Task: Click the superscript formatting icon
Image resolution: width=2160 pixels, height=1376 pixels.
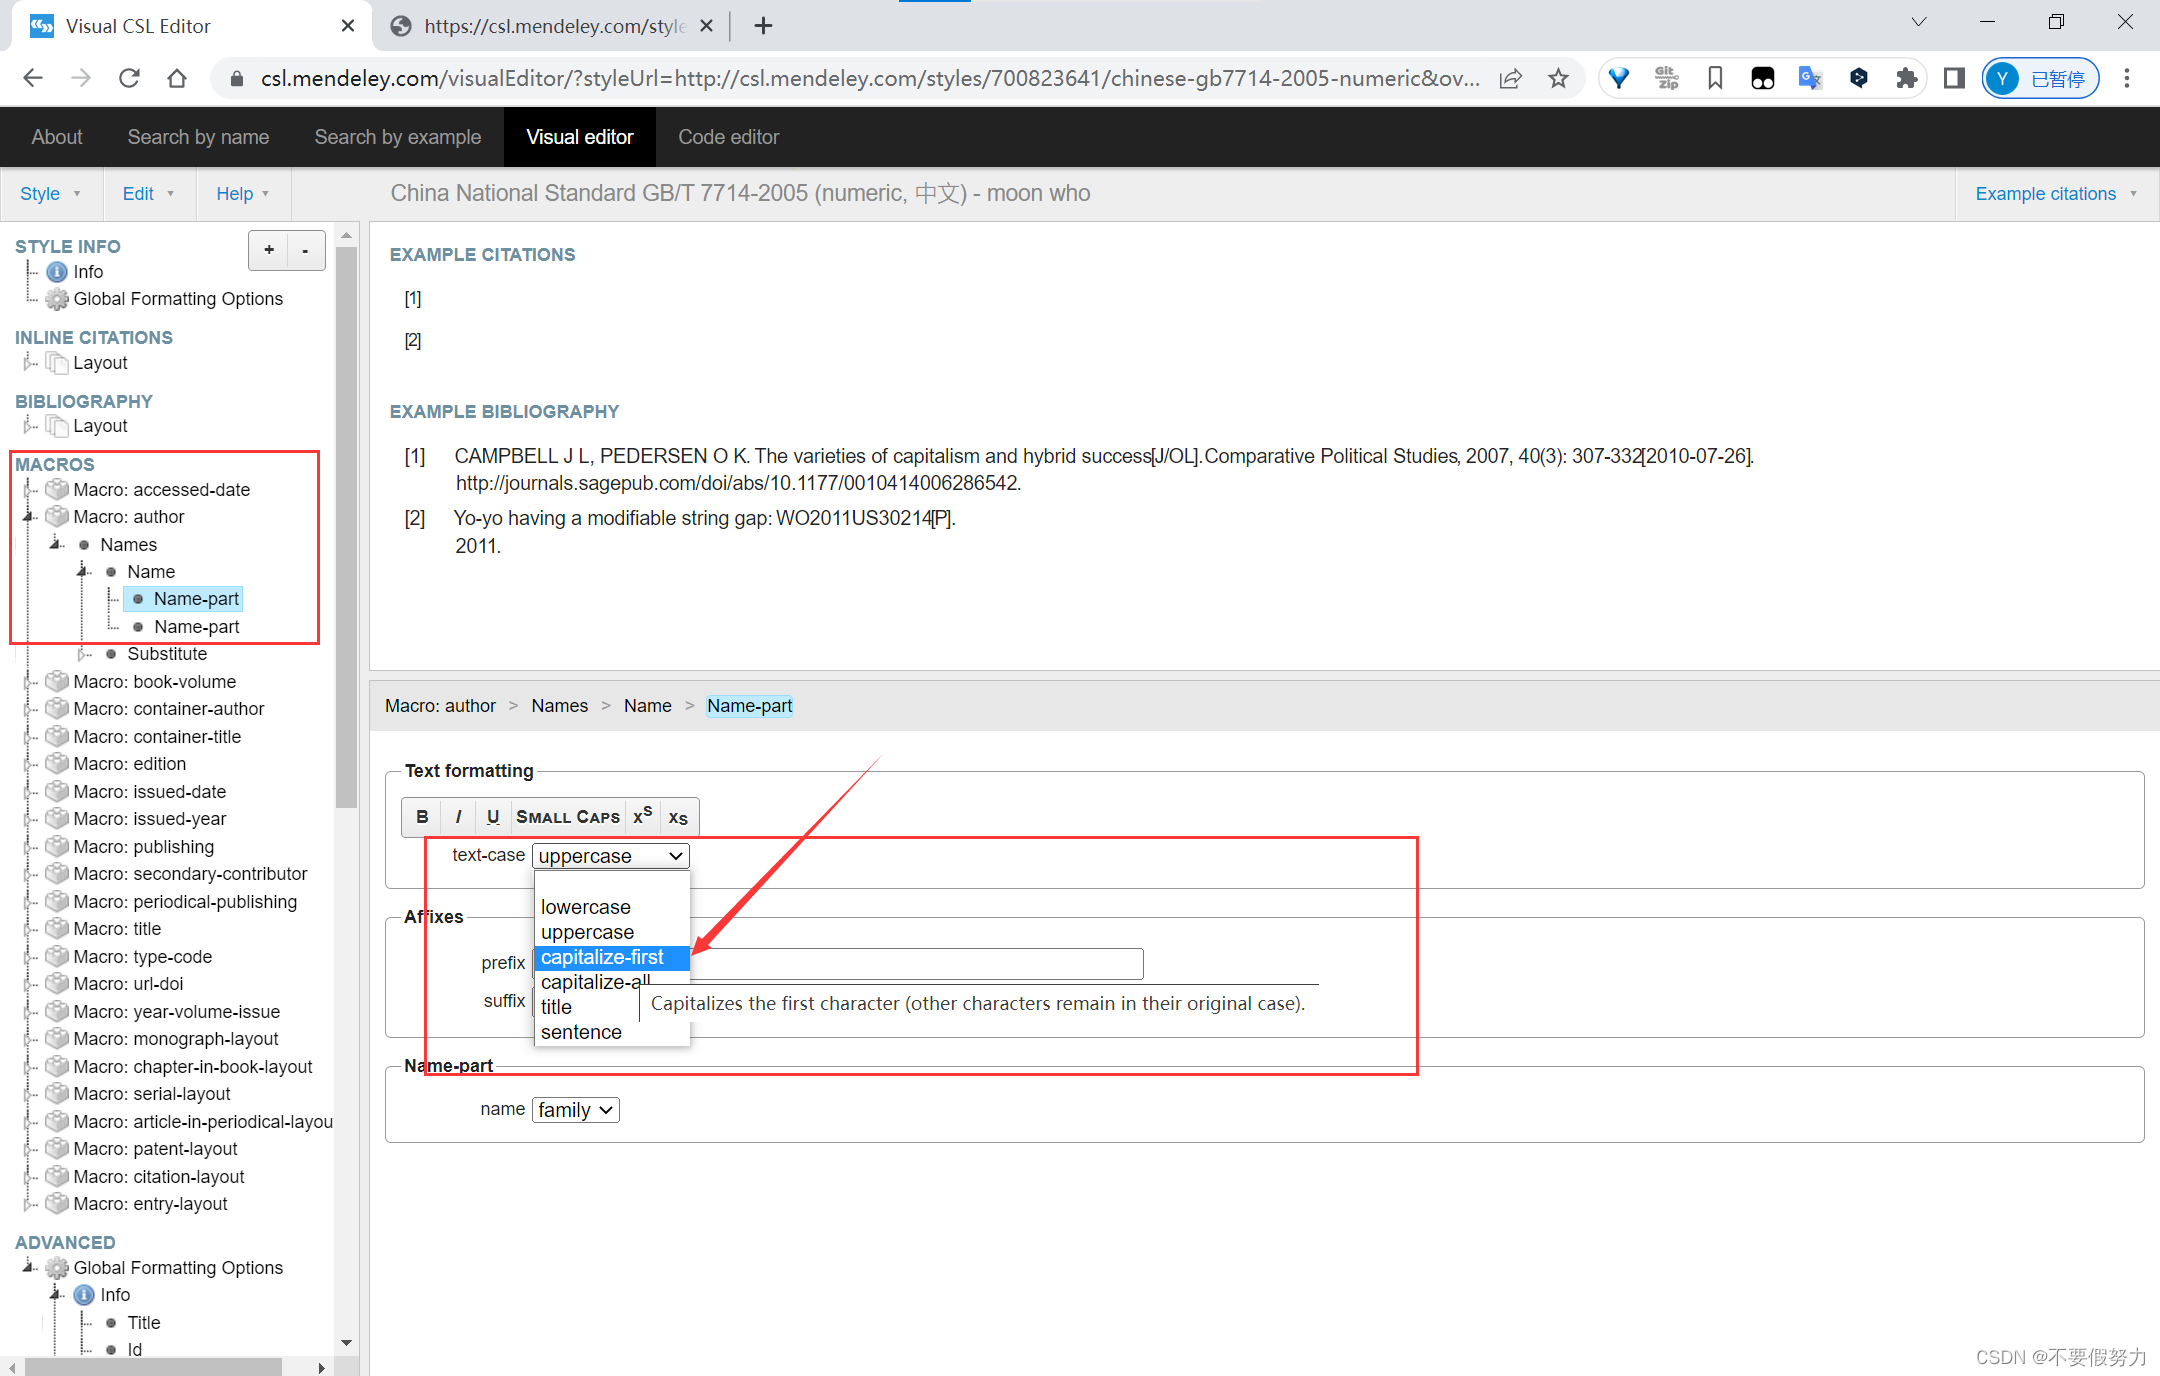Action: (641, 817)
